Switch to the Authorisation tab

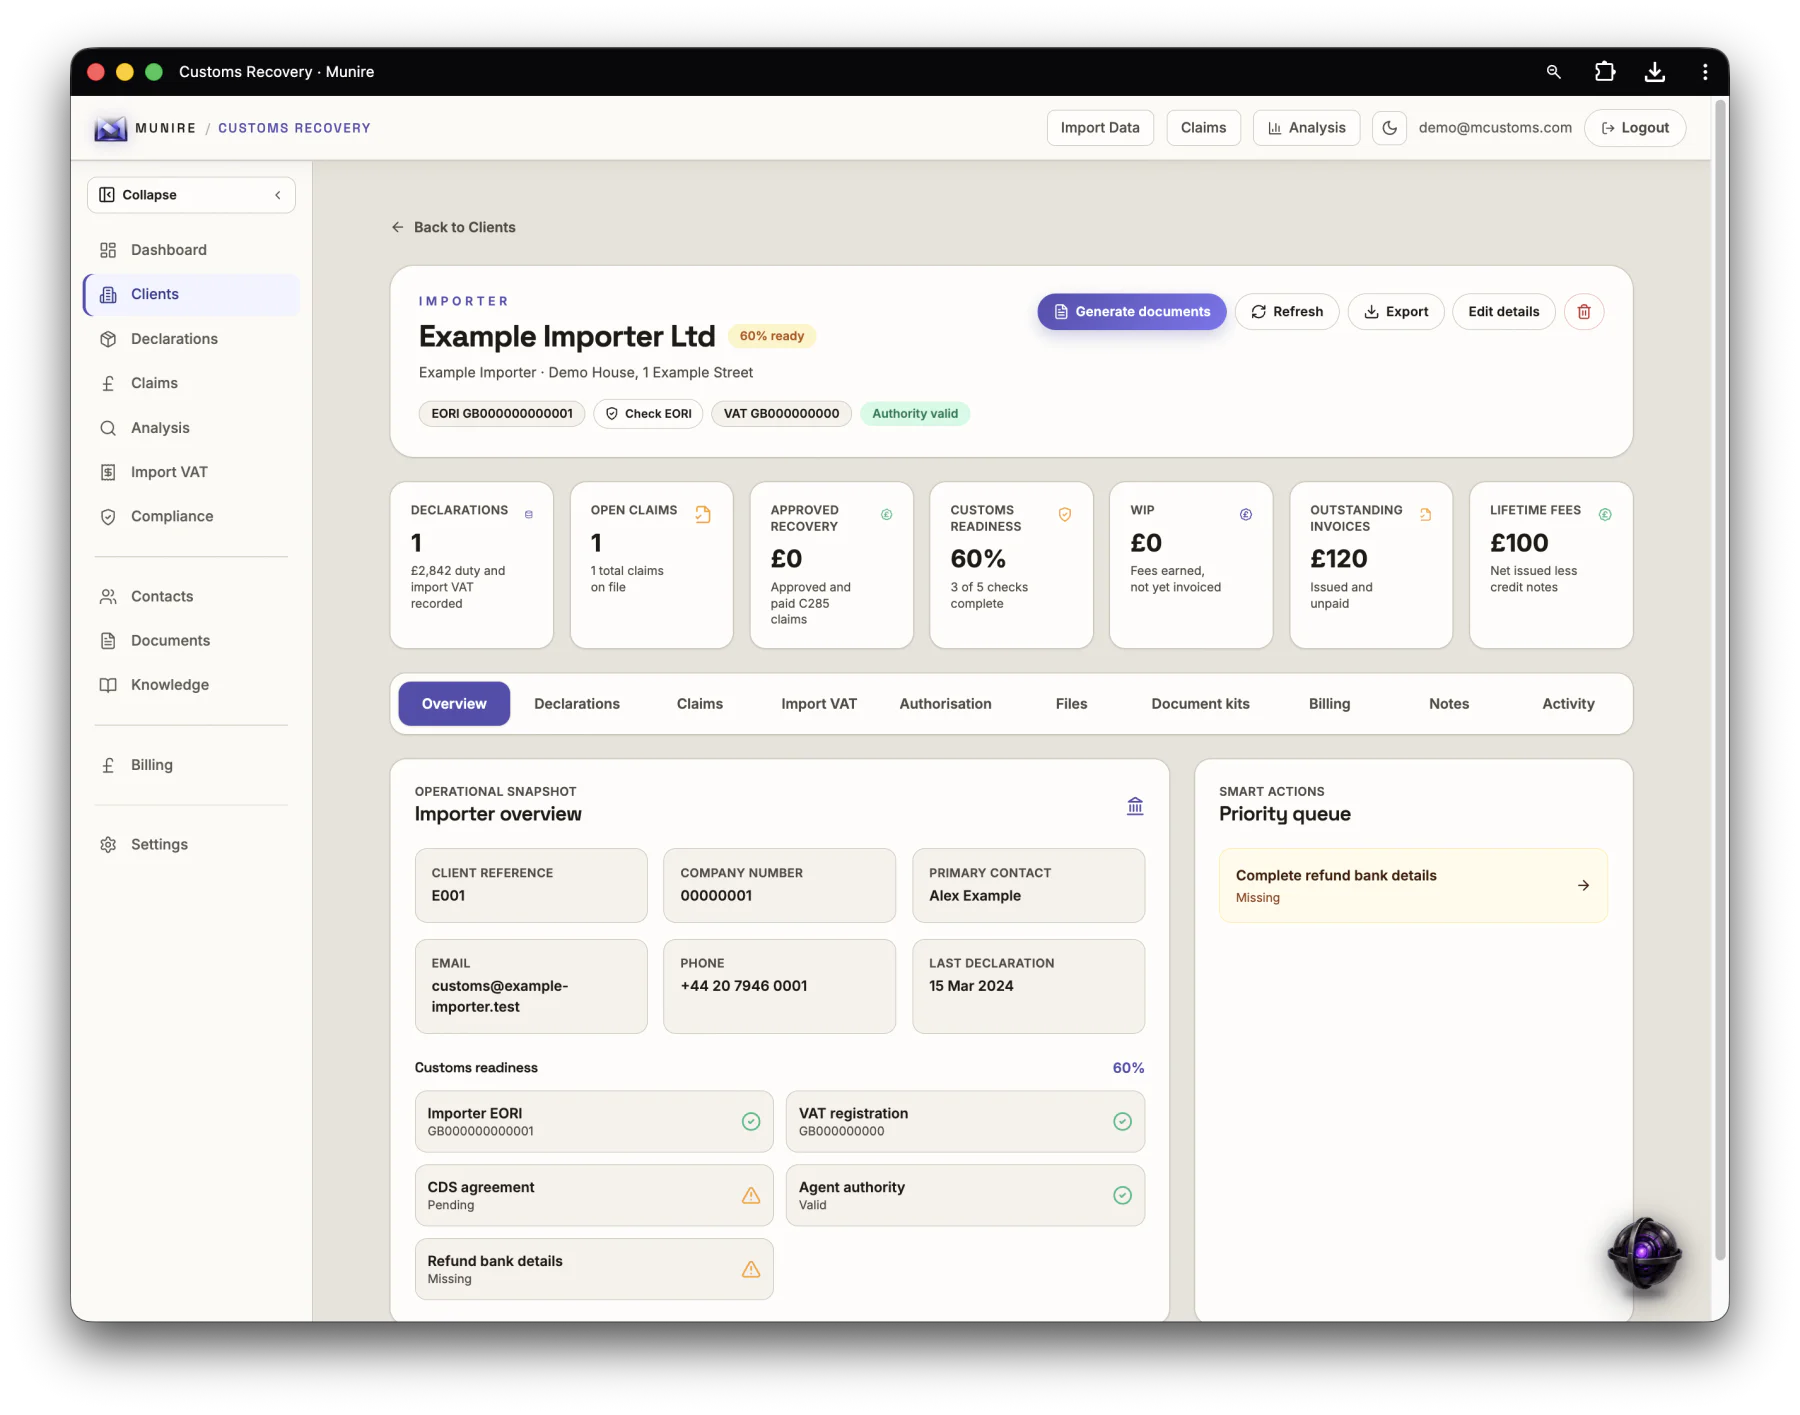tap(945, 704)
